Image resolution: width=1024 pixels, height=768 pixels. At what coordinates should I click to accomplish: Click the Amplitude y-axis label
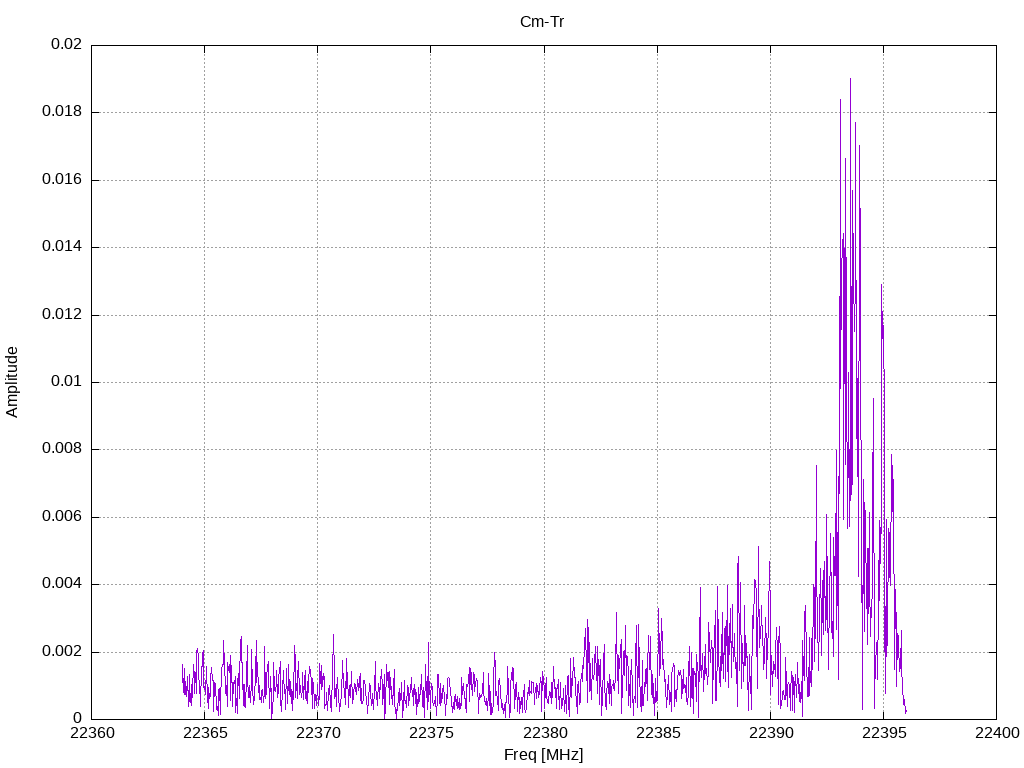13,382
